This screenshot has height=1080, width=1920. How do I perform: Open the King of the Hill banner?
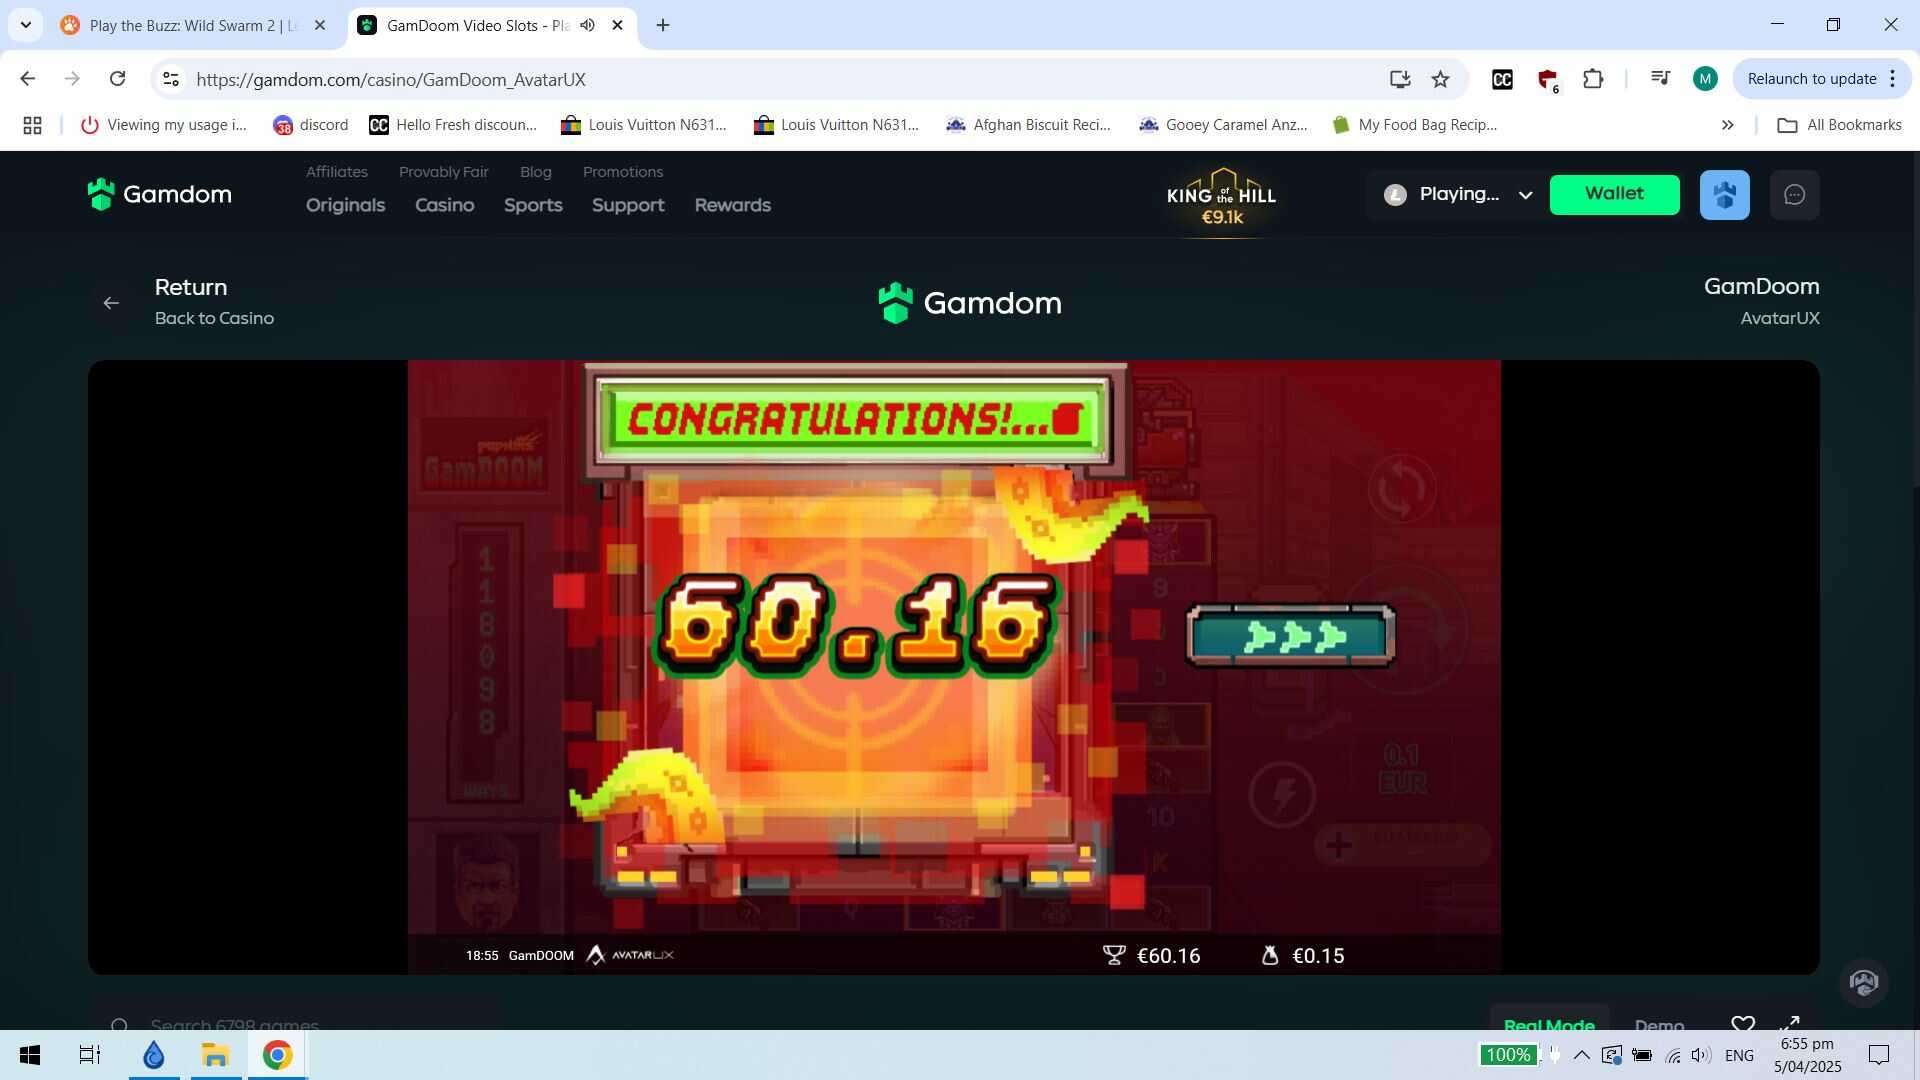pyautogui.click(x=1221, y=202)
